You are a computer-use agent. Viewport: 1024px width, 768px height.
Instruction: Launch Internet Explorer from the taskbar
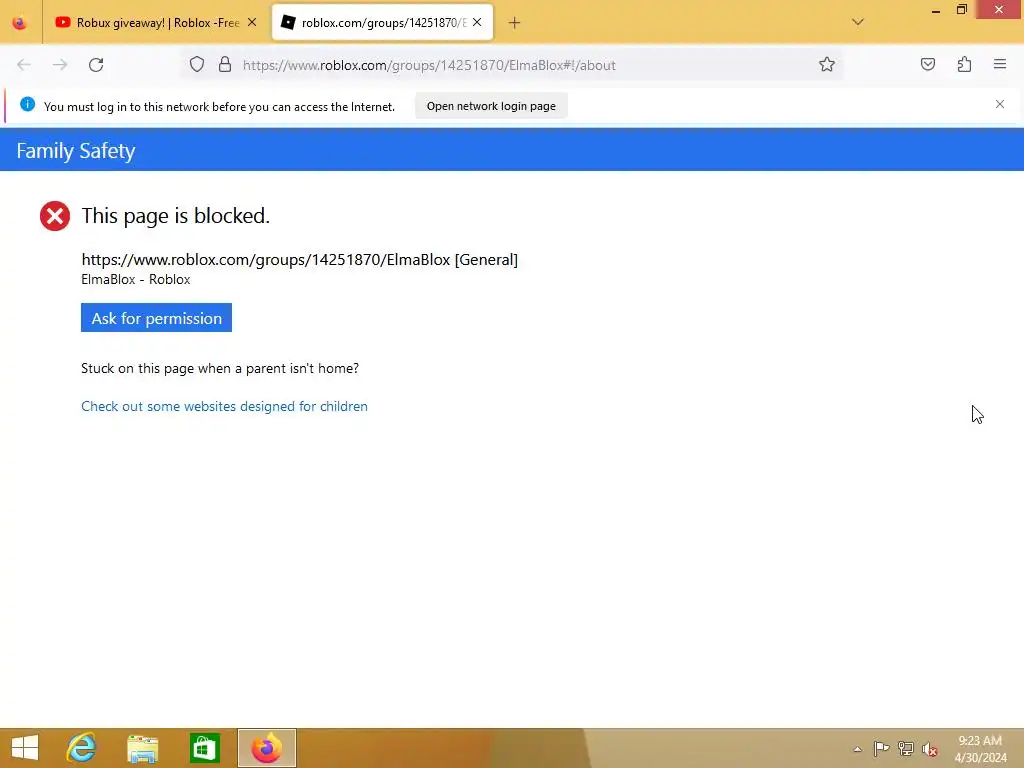[82, 748]
